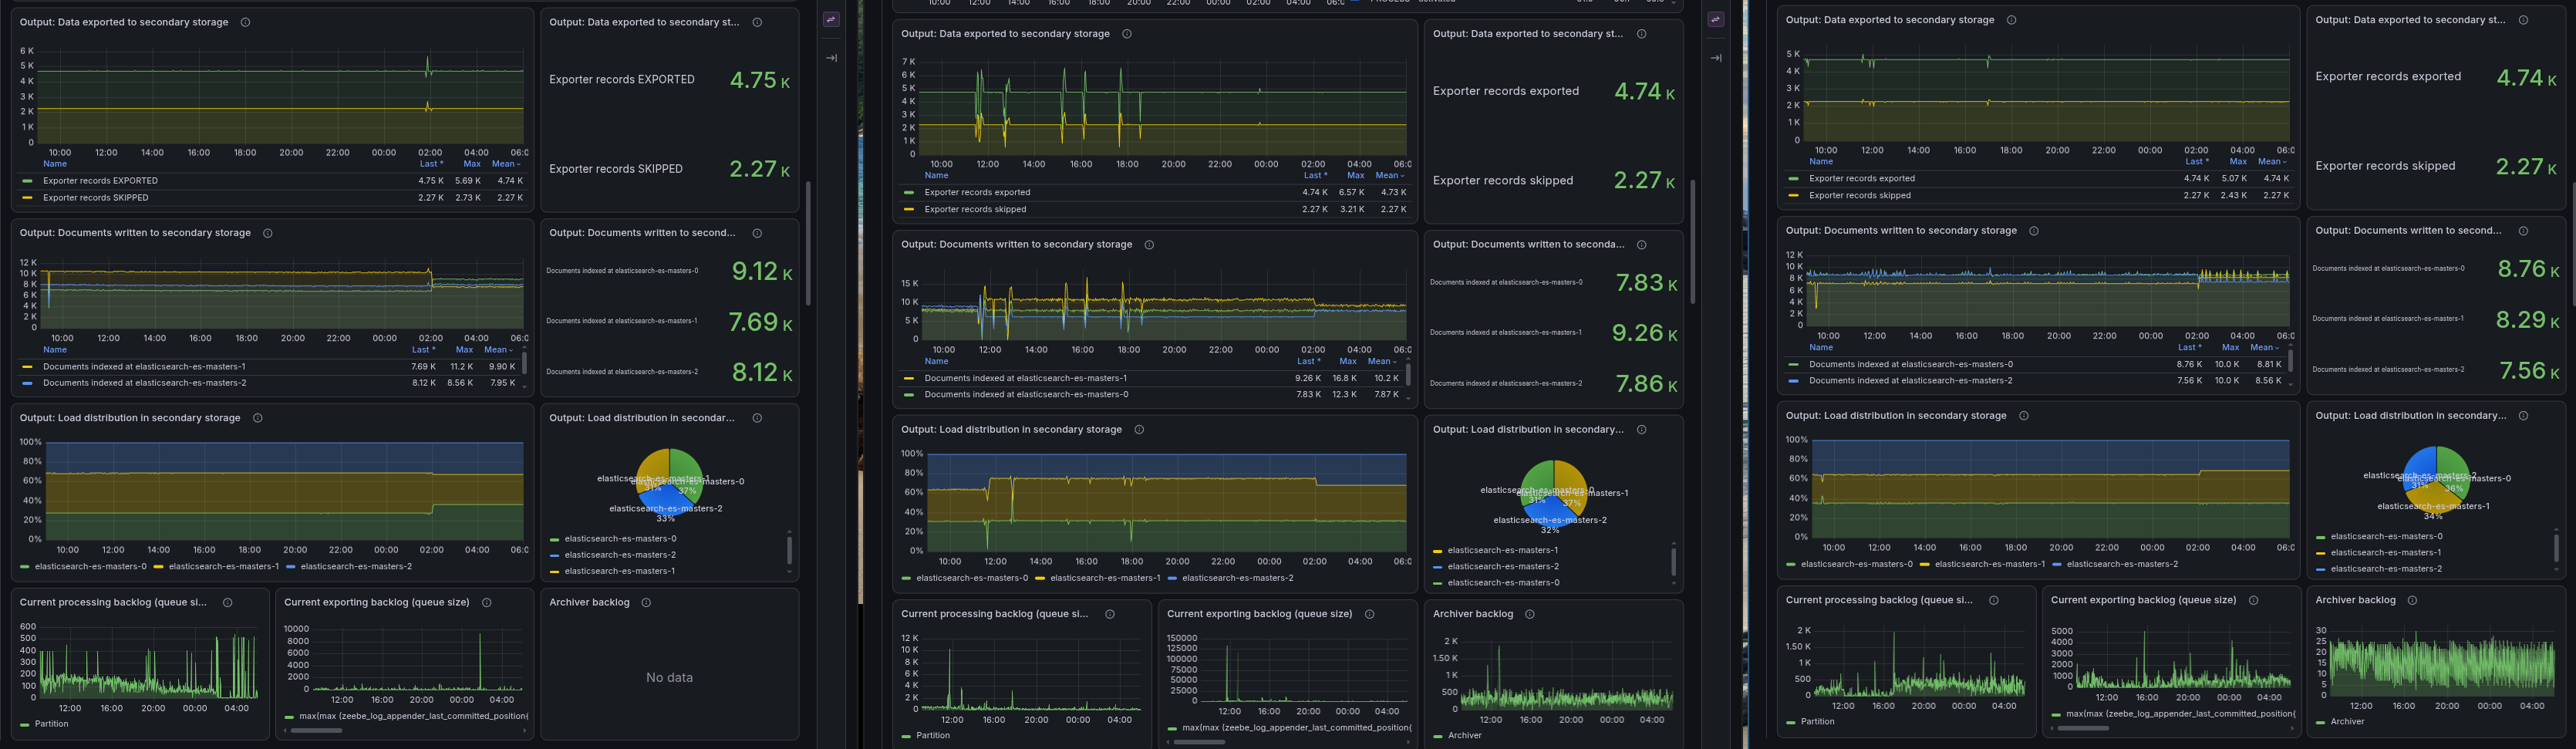
Task: Click green color swatch of 'Exporter records EXPORTED' in left legend
Action: coord(27,181)
